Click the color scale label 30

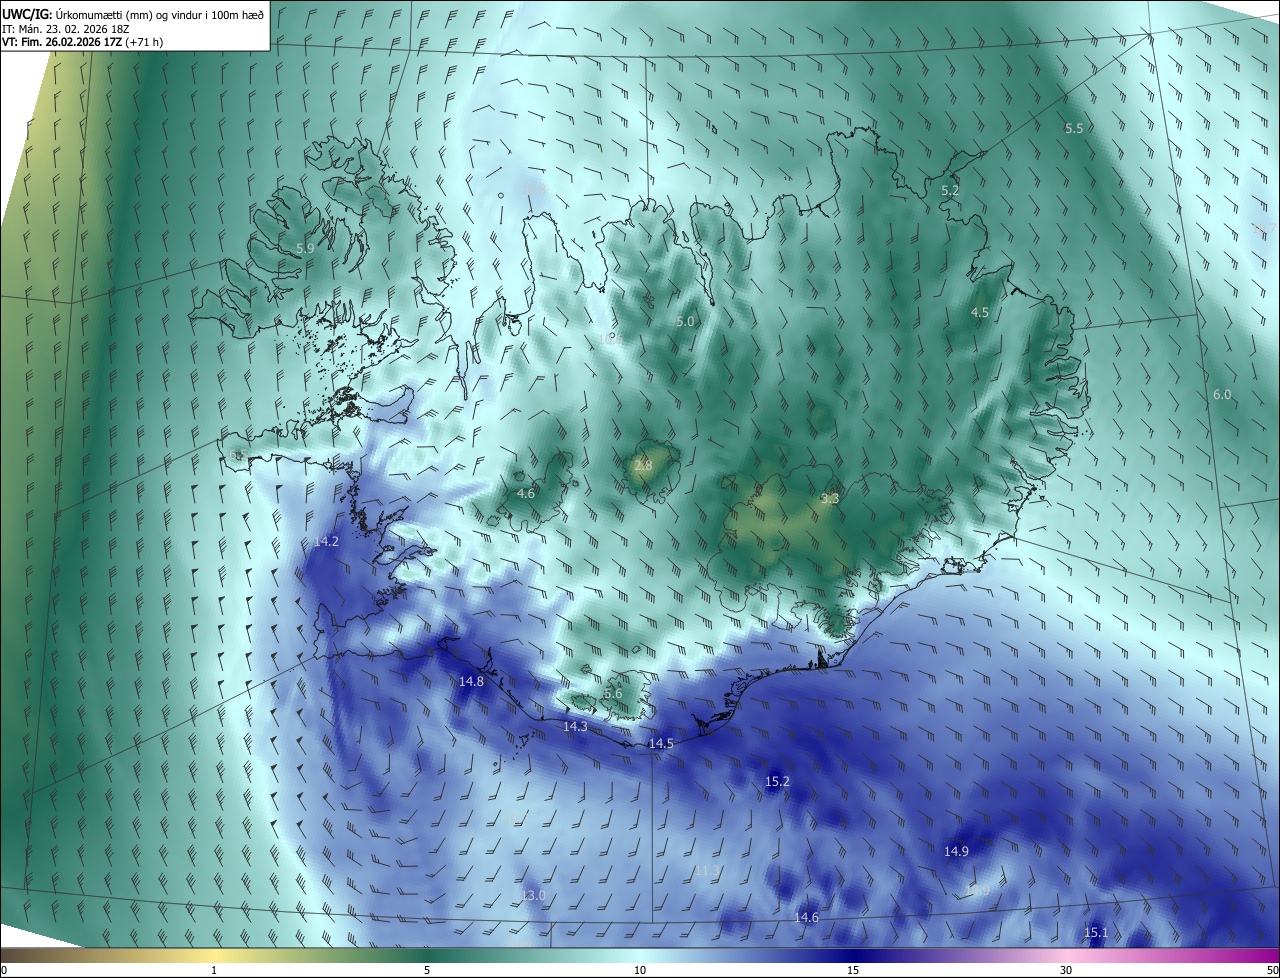point(1066,970)
